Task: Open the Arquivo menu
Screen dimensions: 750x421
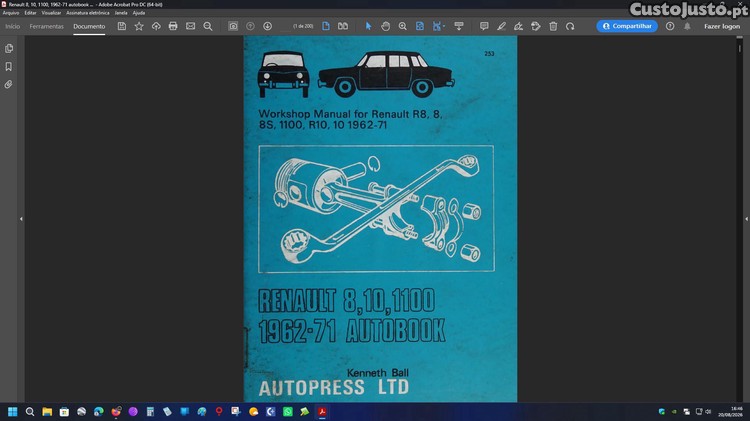Action: (11, 13)
